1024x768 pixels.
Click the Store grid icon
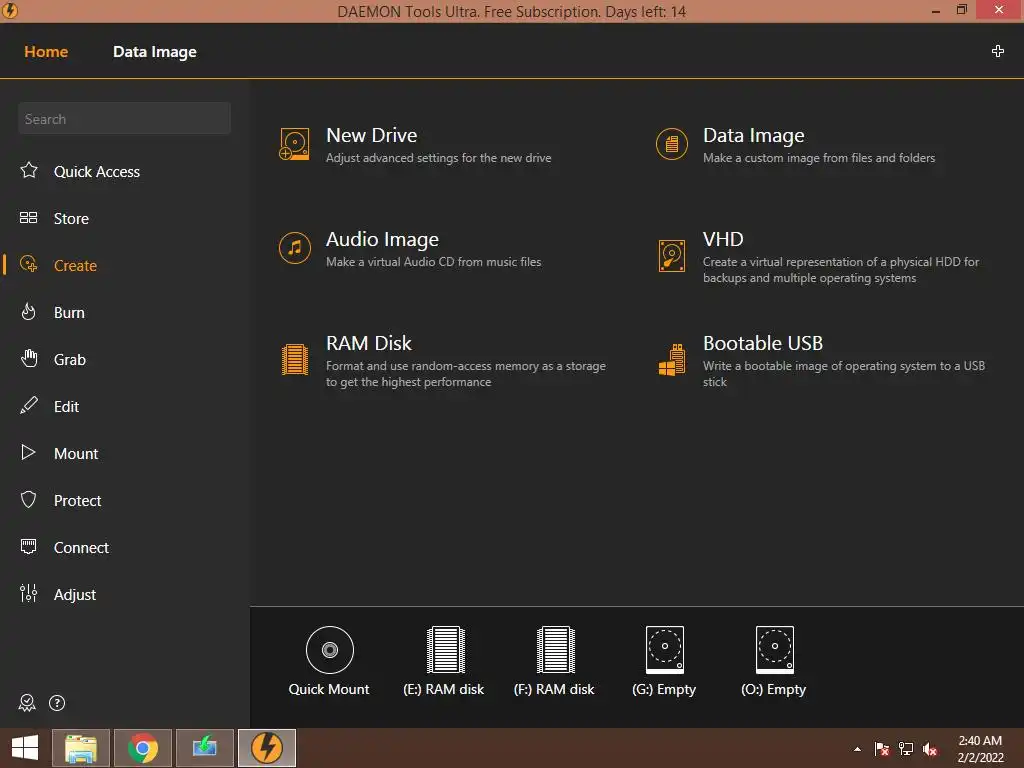pyautogui.click(x=29, y=217)
